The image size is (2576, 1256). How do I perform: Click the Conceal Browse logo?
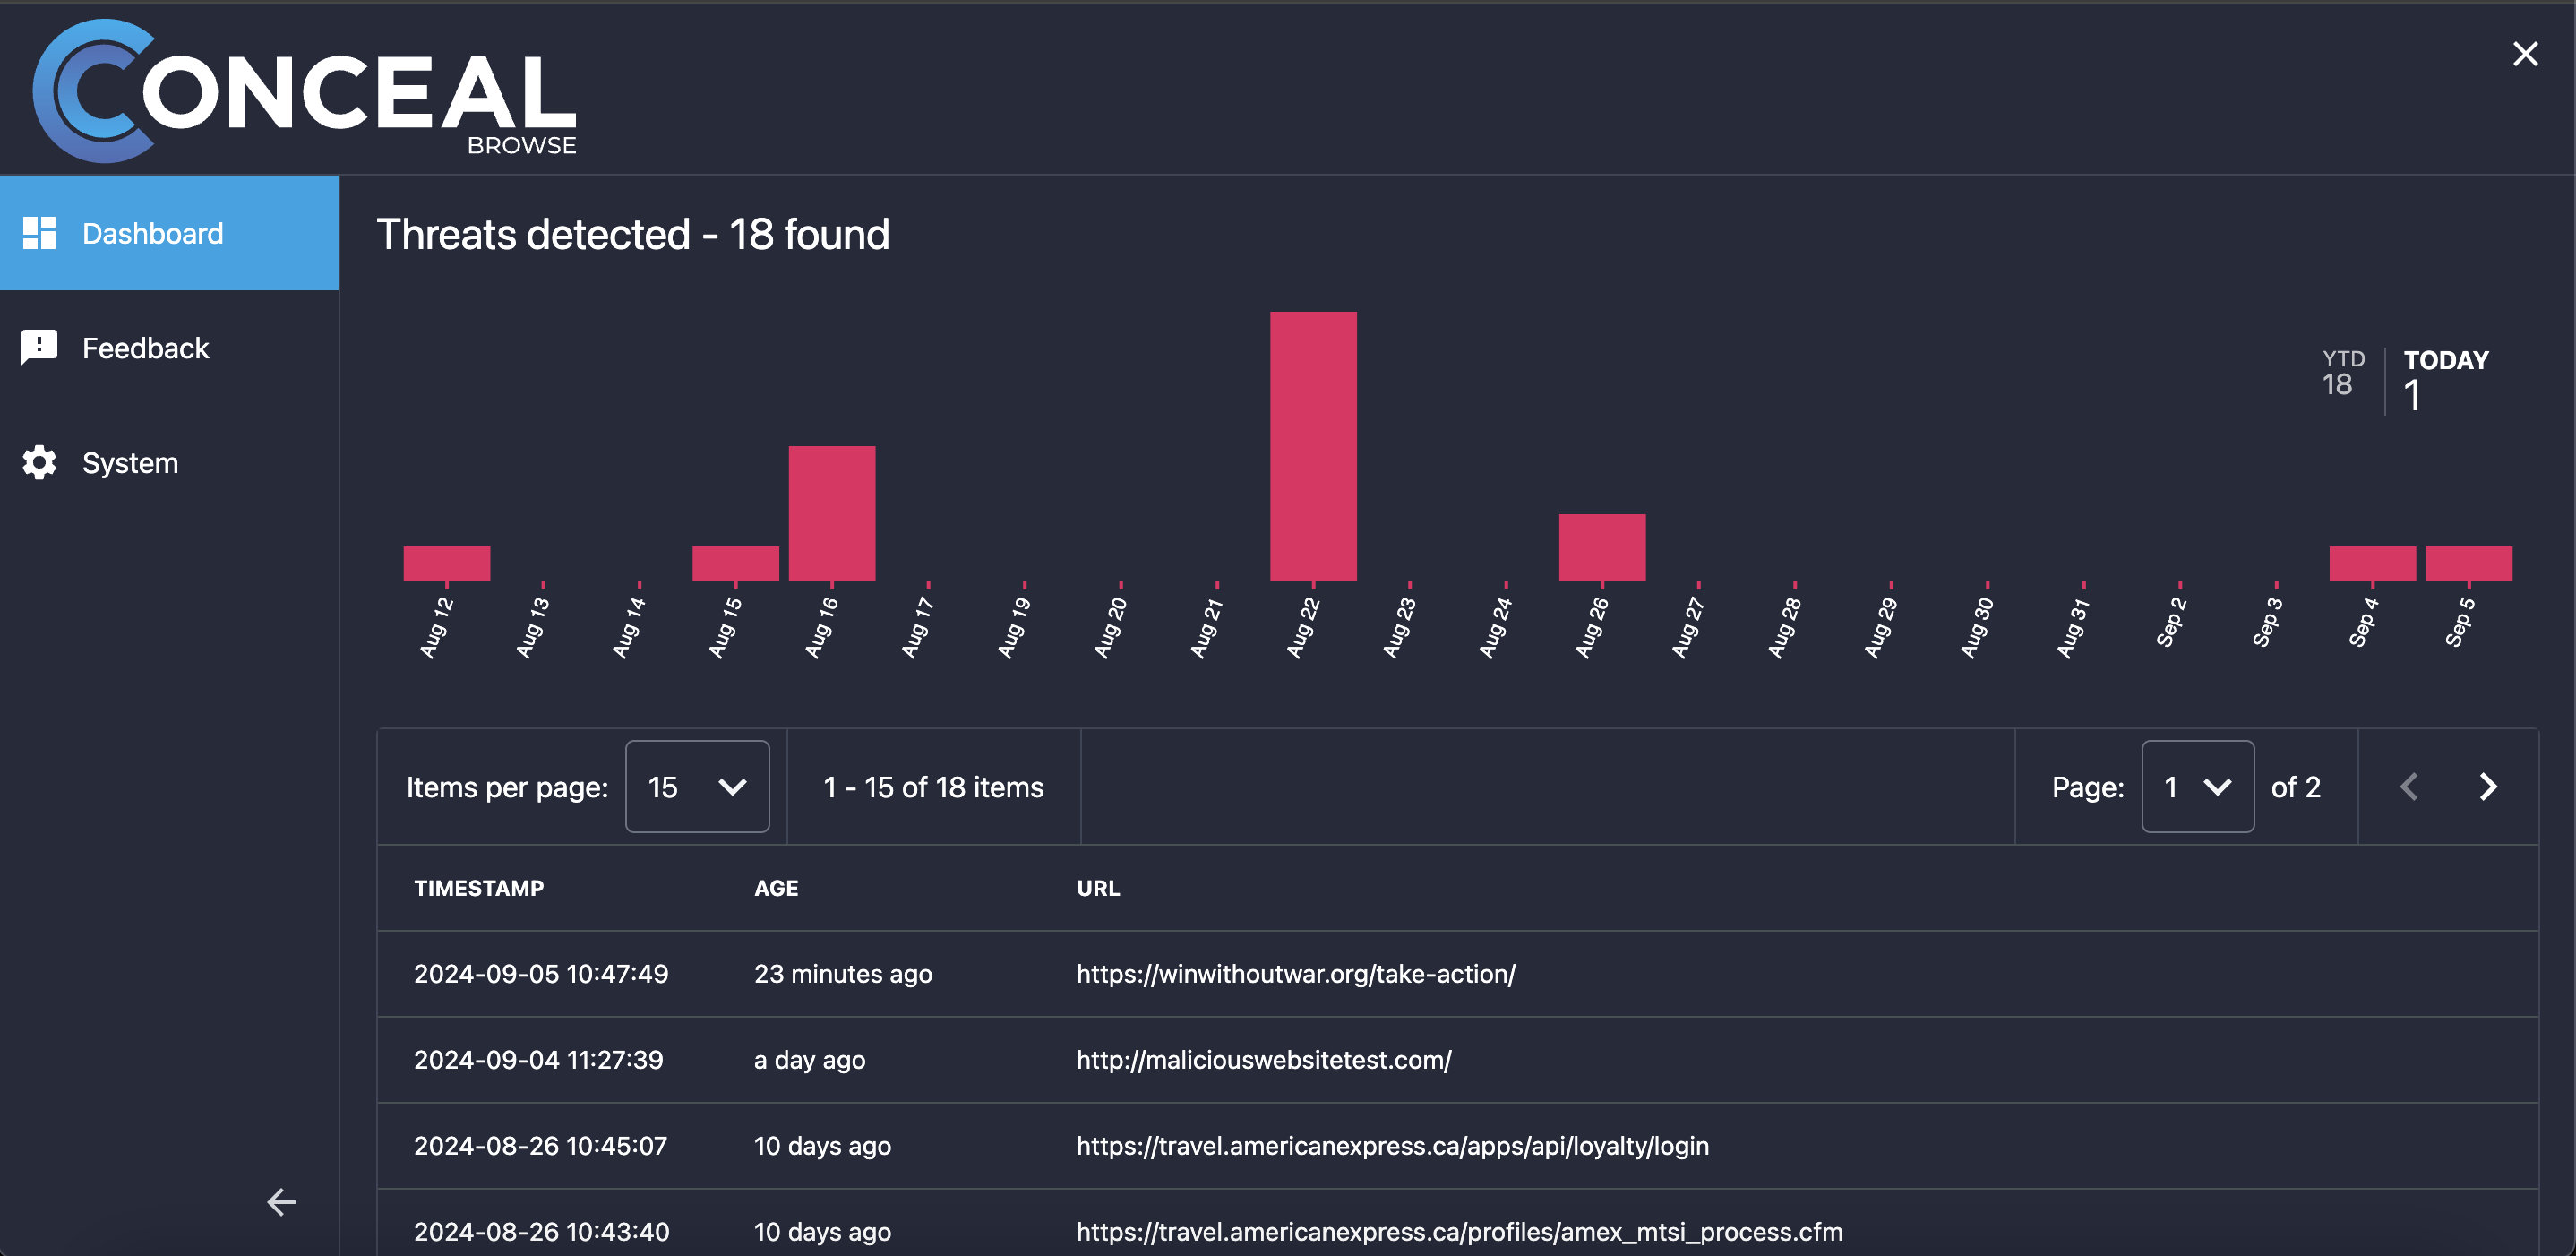305,90
